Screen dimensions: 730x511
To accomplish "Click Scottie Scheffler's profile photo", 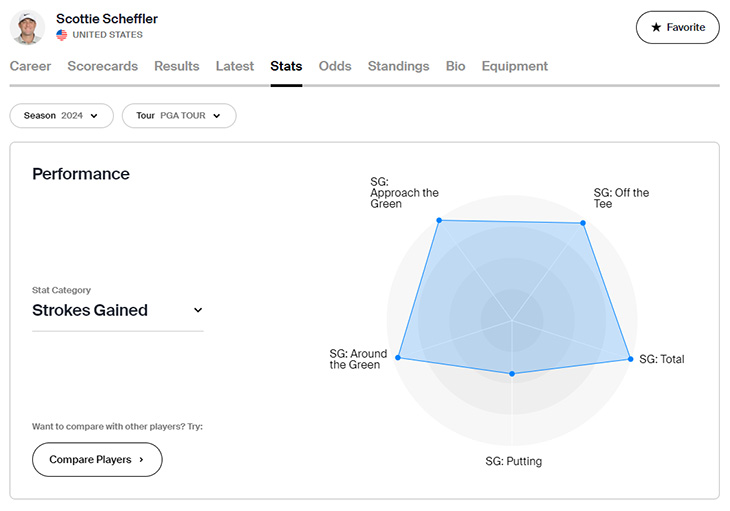I will [x=27, y=27].
